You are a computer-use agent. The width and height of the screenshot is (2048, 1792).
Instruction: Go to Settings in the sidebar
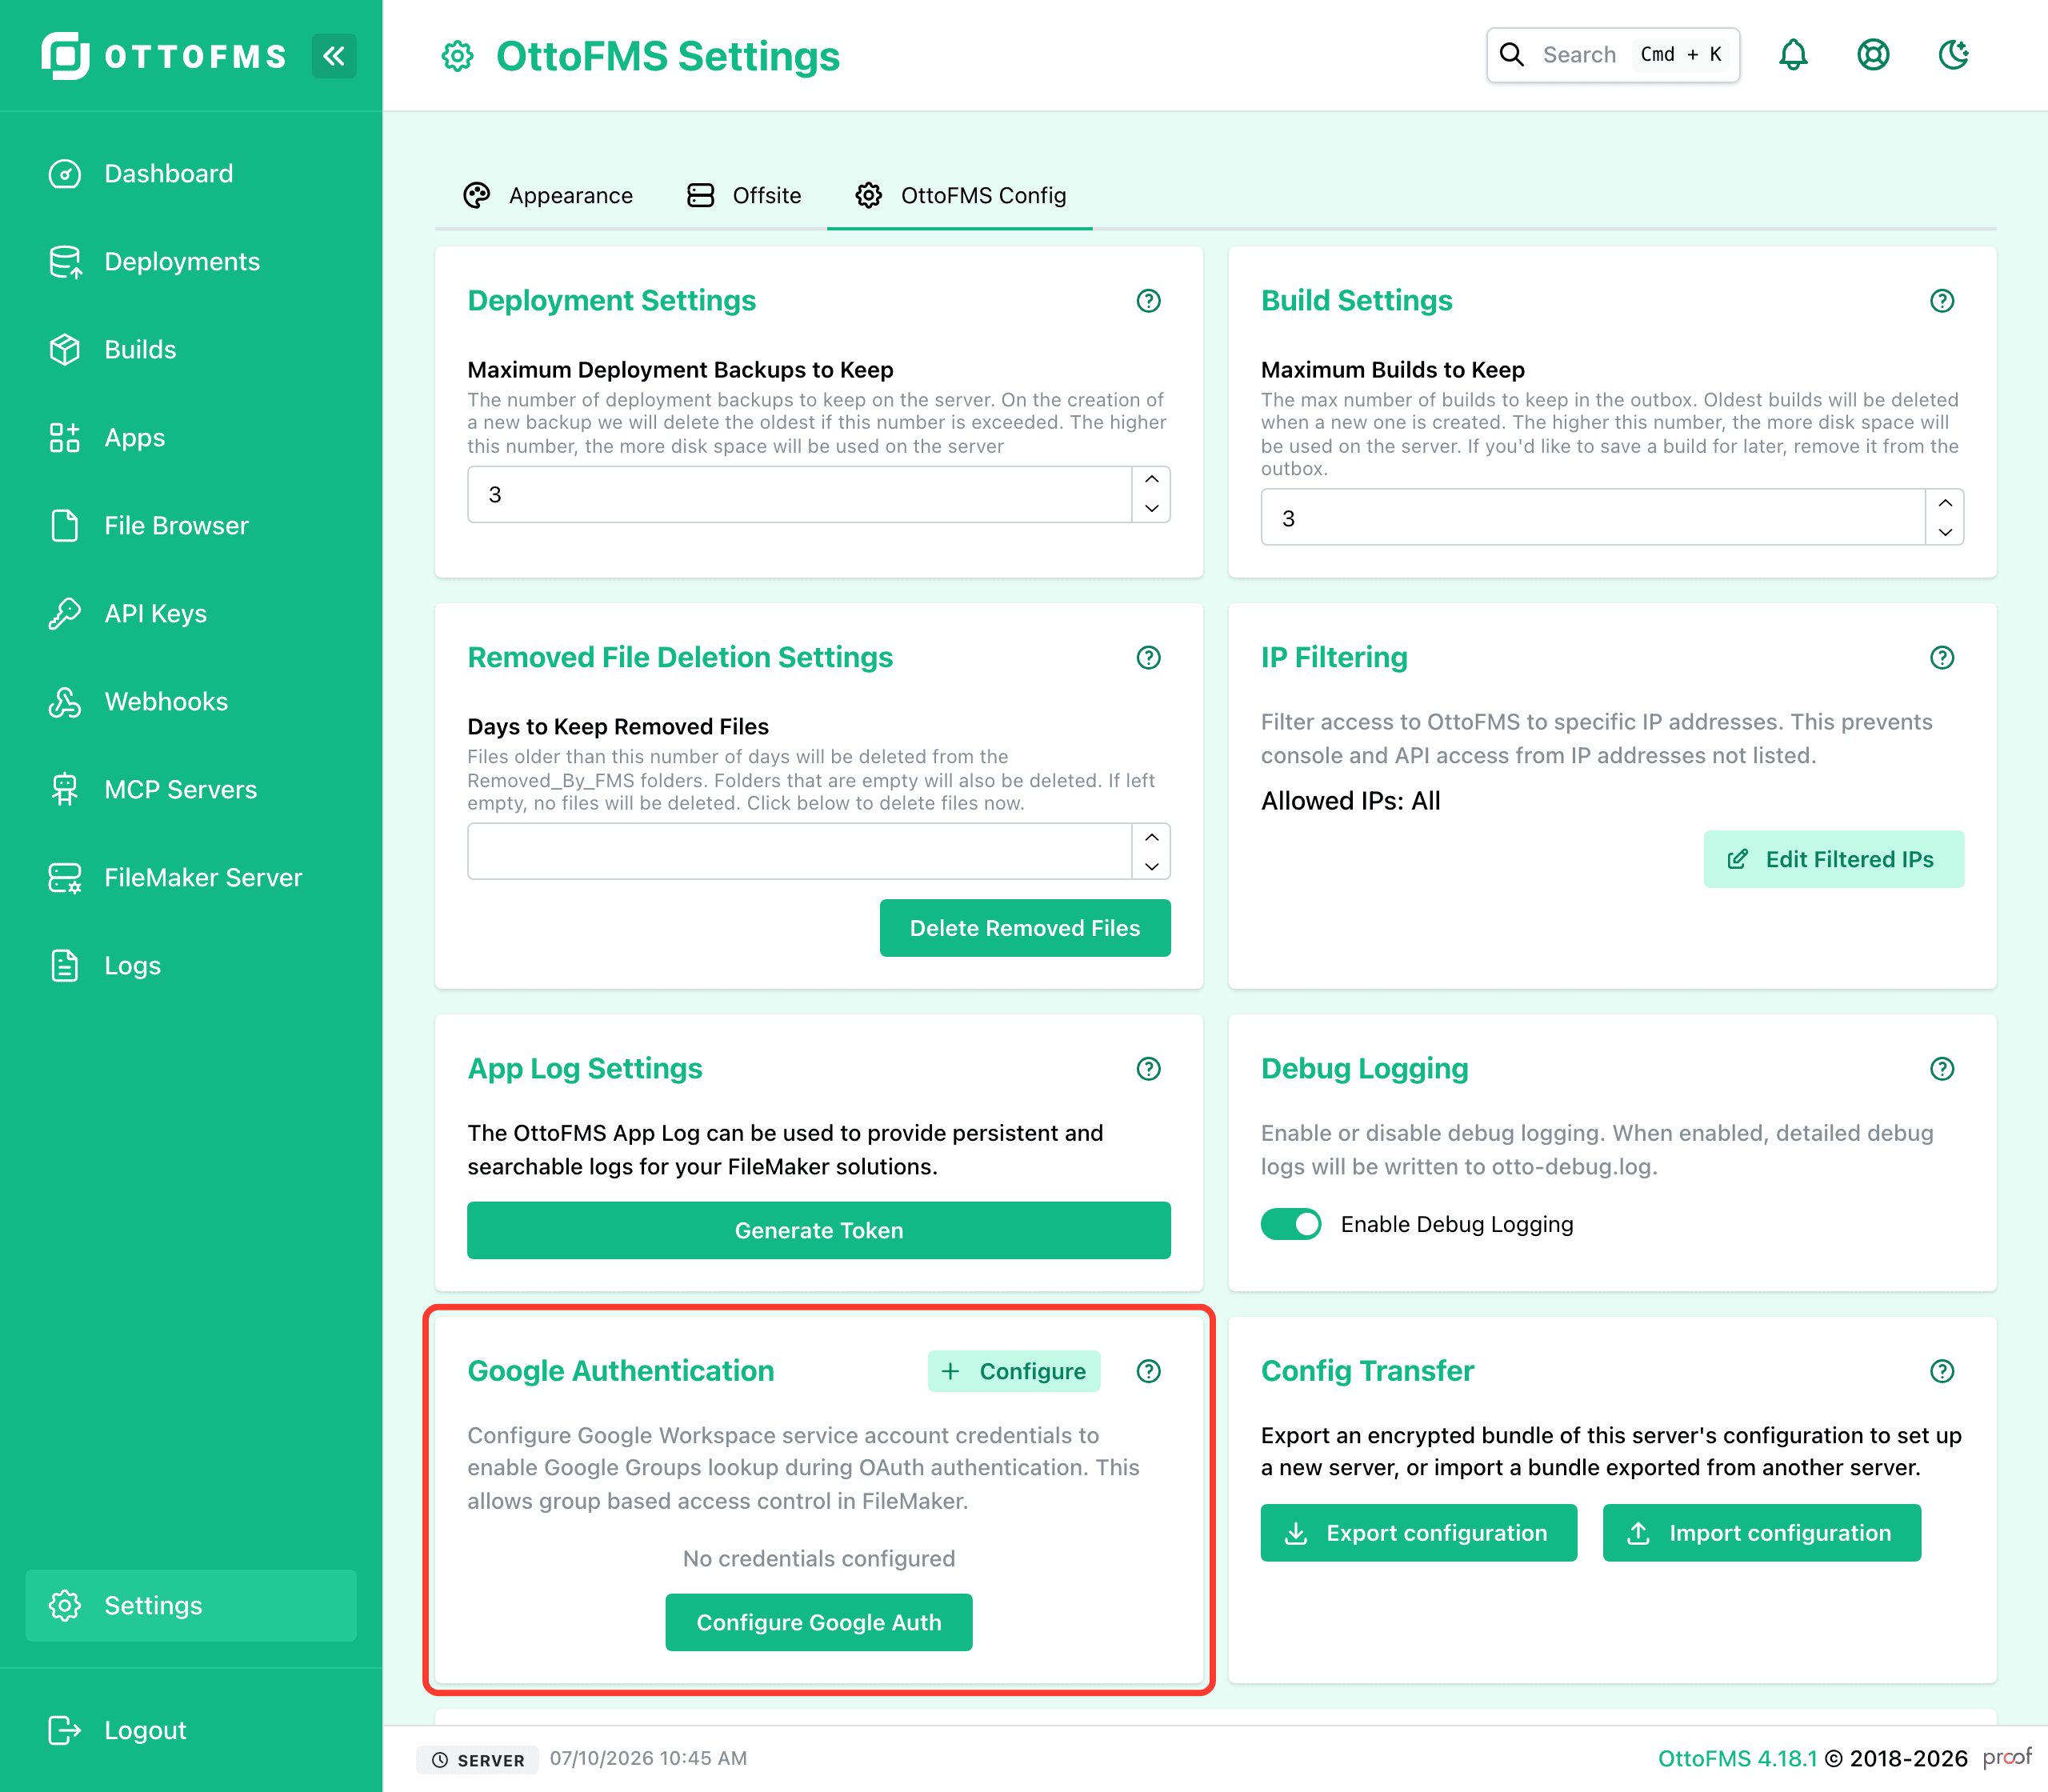(190, 1605)
